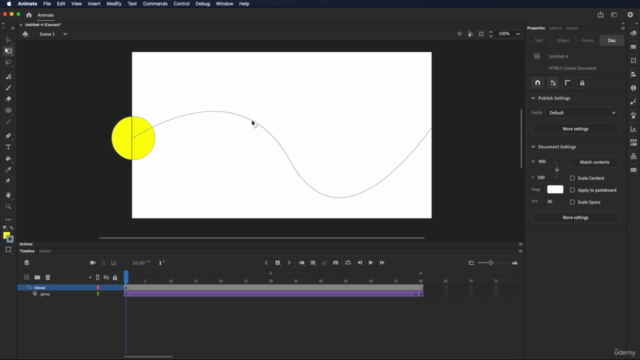Collapse the Publish Settings section
This screenshot has width=640, height=360.
click(x=533, y=98)
